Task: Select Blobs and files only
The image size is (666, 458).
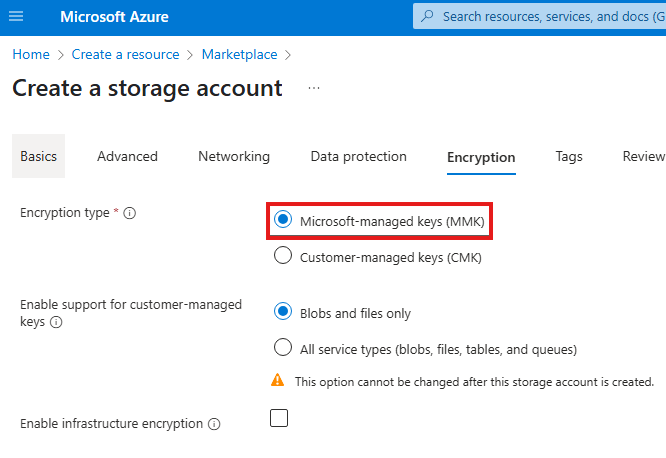Action: click(x=283, y=312)
